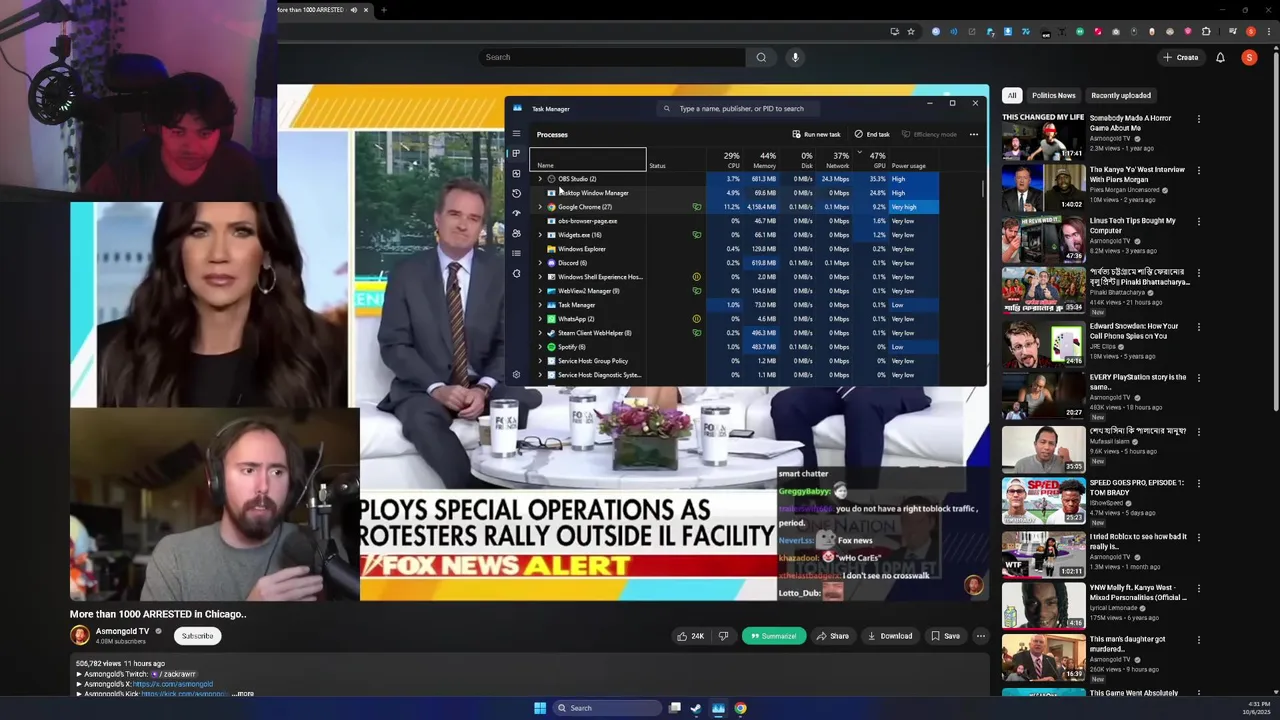Share the video
Screen dimensions: 1280x720
[x=832, y=636]
